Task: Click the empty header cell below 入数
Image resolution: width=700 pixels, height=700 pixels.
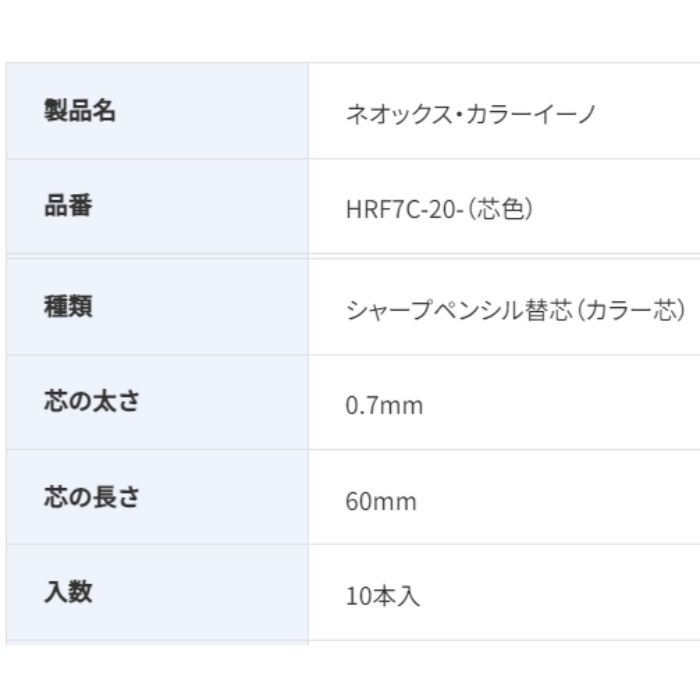Action: point(157,642)
